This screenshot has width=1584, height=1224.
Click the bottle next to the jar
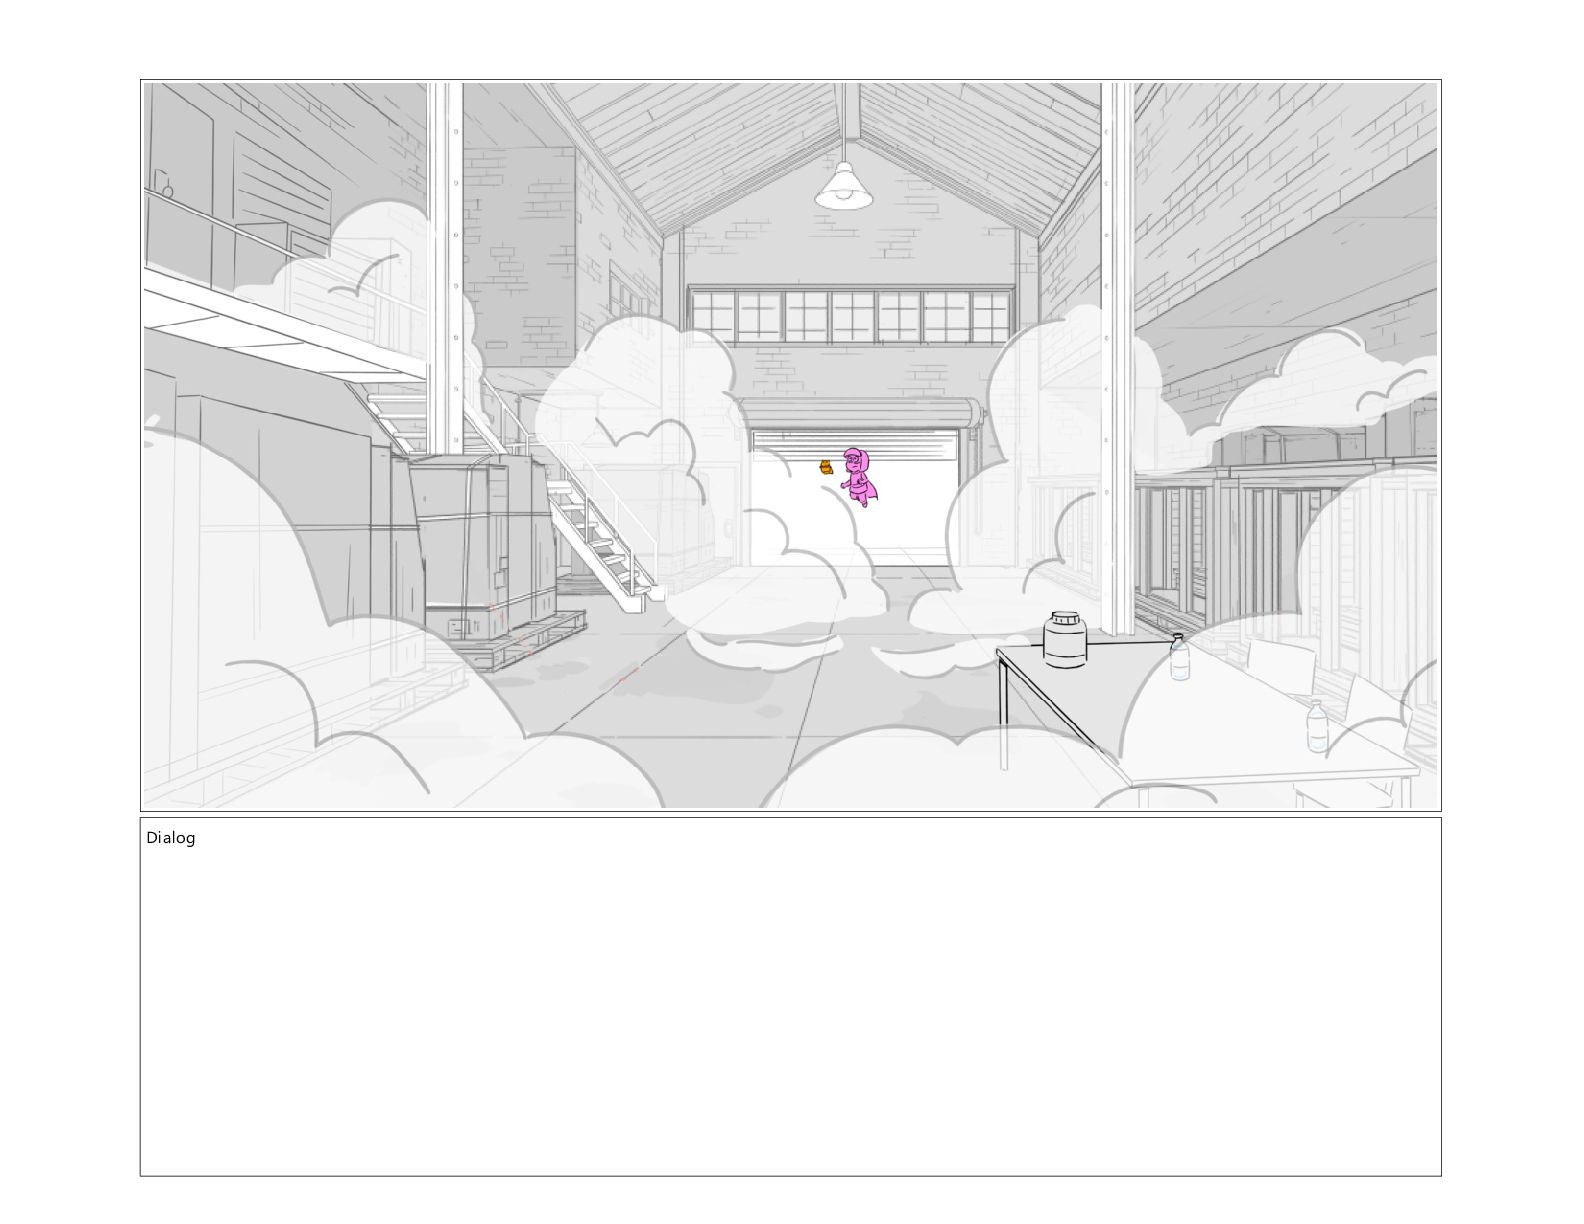1178,657
